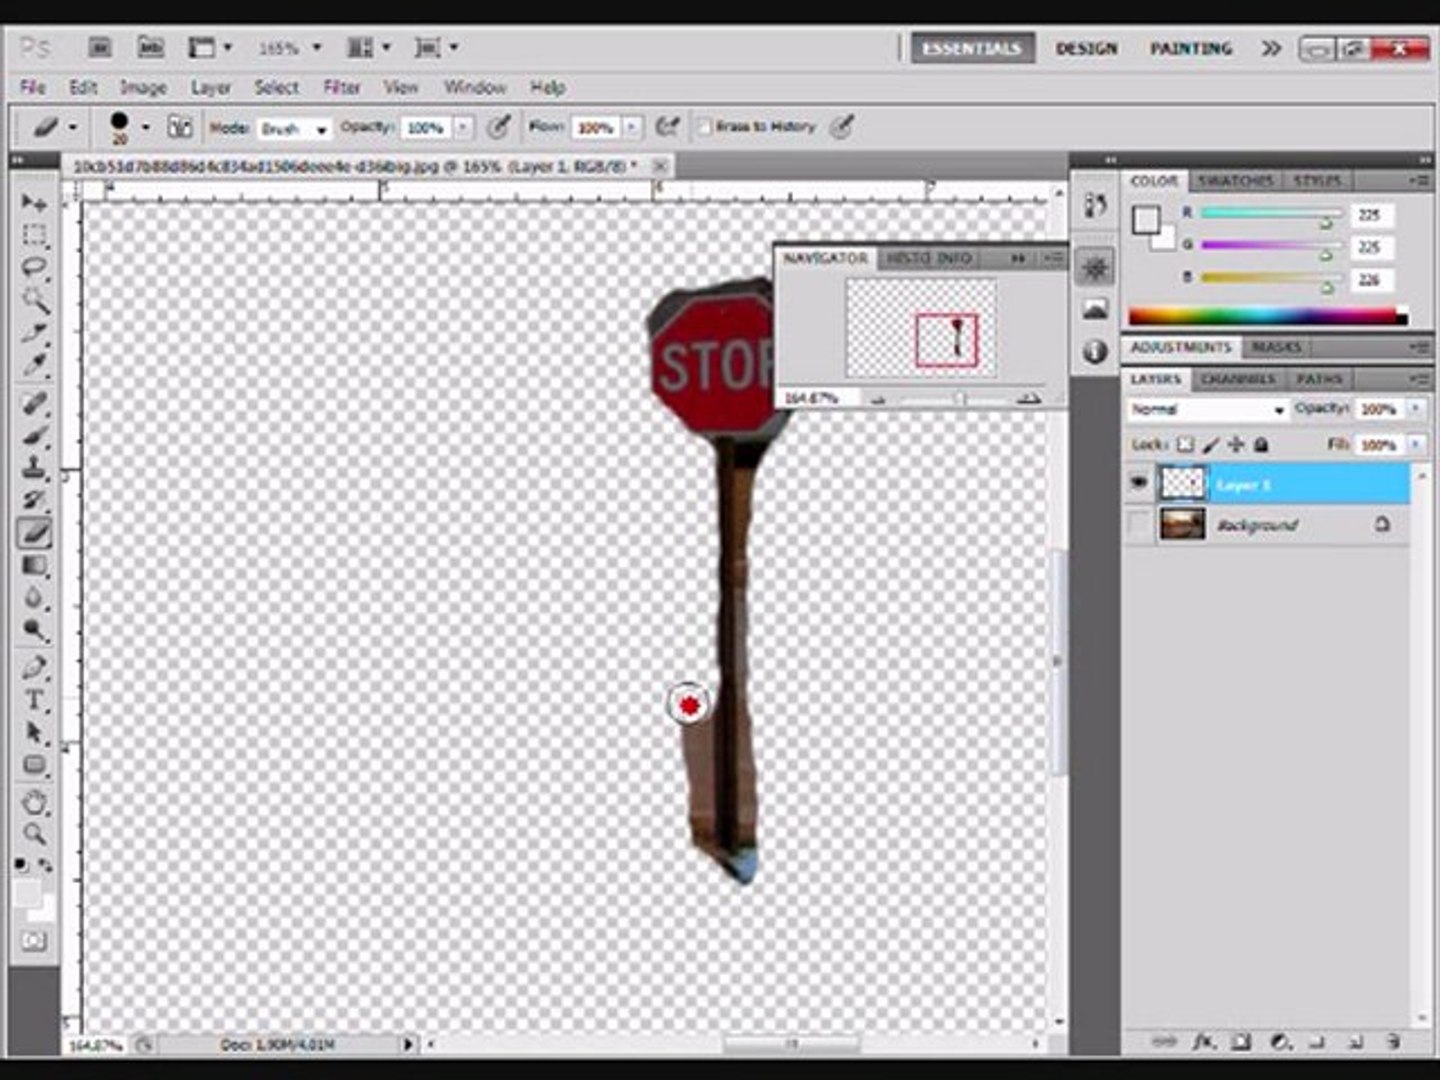Select the Background layer thumbnail

click(1182, 524)
